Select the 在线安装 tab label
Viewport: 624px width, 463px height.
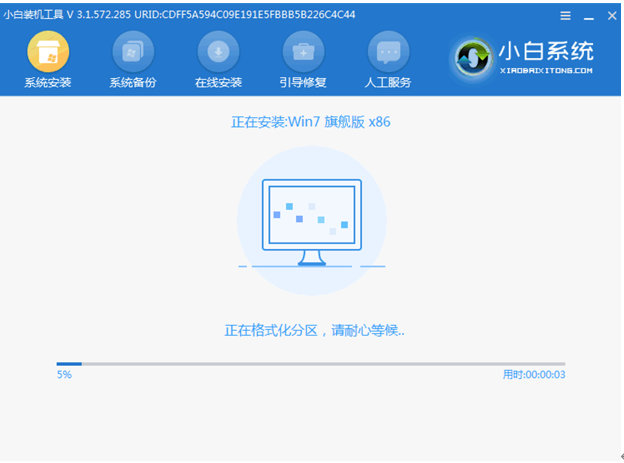[x=218, y=82]
